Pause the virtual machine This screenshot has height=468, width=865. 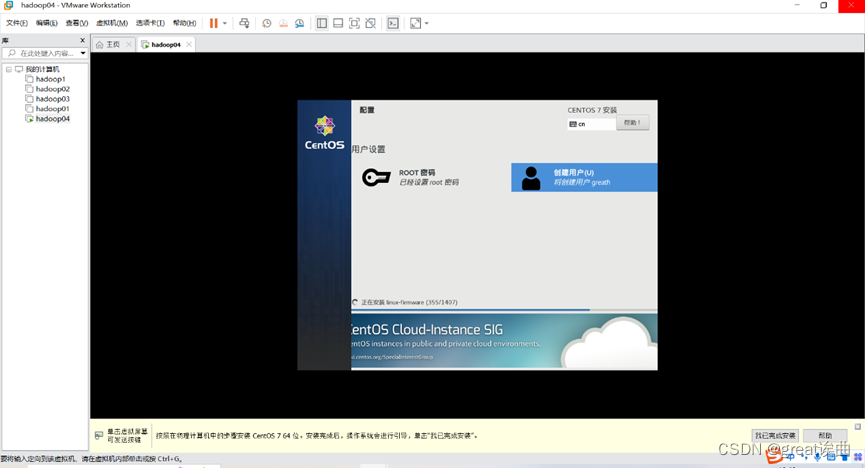213,23
